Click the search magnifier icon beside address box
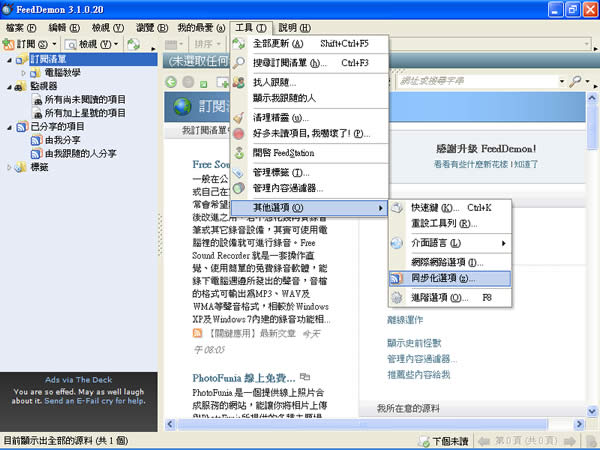The image size is (600, 450). 575,82
